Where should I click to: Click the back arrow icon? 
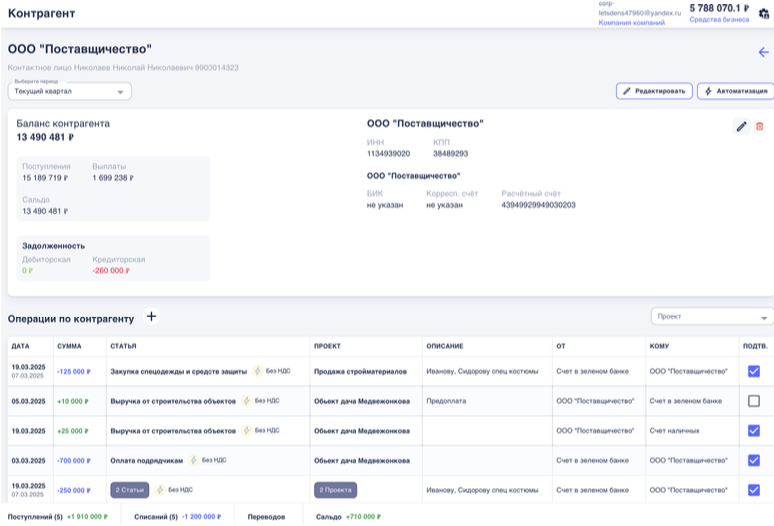[x=764, y=52]
